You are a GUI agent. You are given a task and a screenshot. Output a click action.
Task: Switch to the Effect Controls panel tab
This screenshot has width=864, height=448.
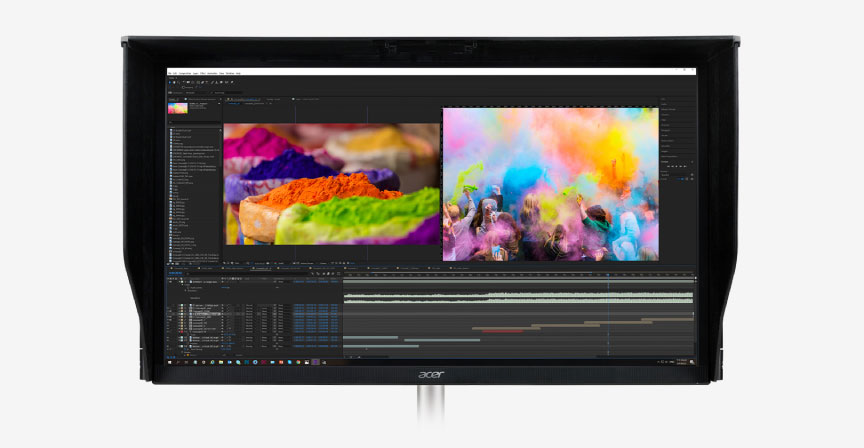201,99
